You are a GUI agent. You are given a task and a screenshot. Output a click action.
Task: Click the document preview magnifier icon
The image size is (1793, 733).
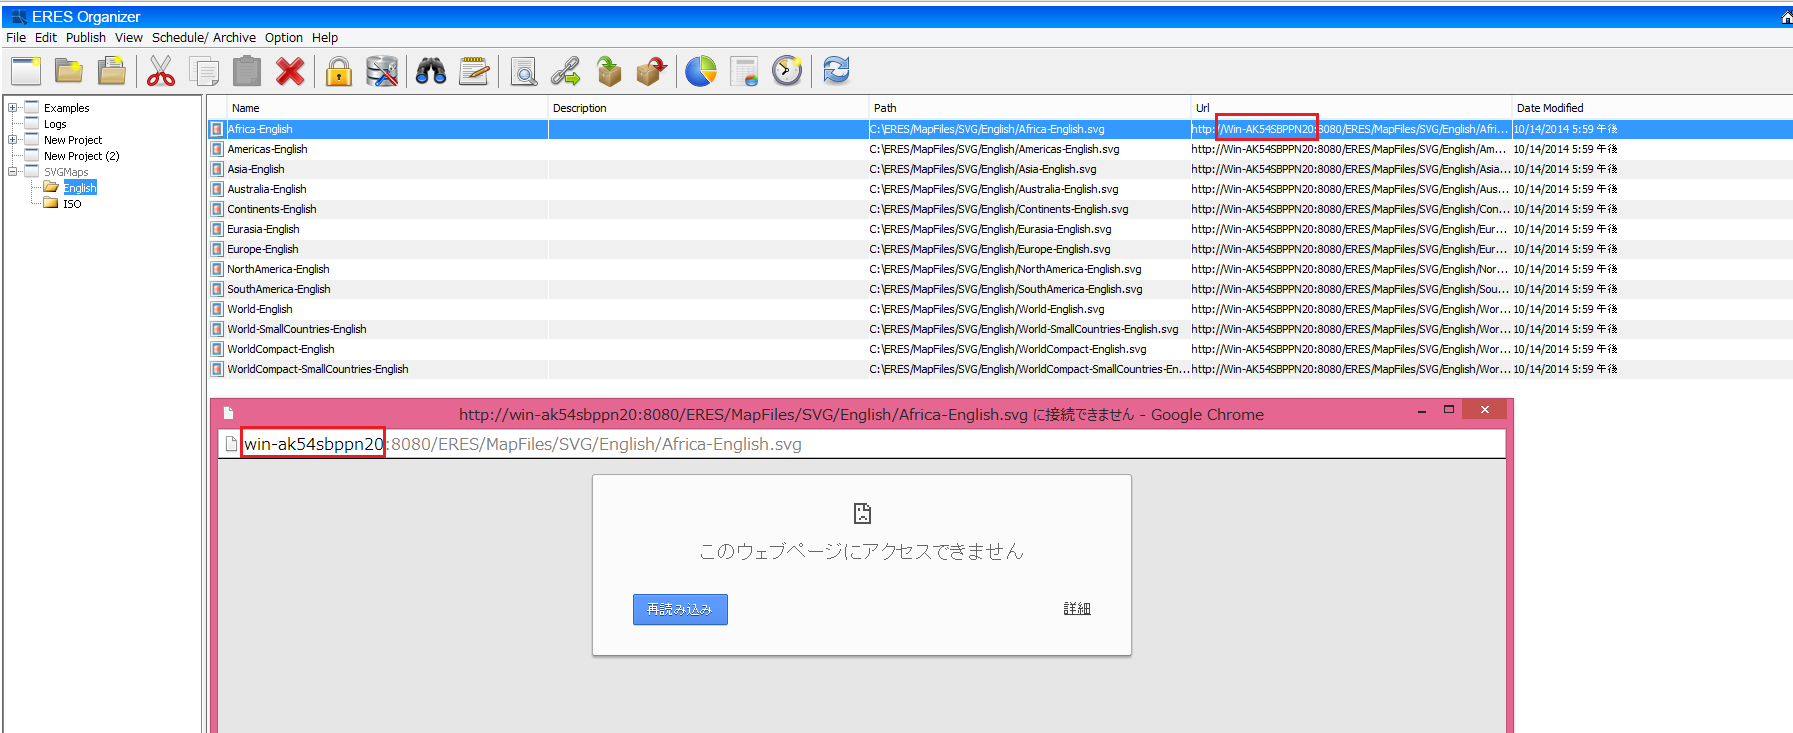pos(523,71)
